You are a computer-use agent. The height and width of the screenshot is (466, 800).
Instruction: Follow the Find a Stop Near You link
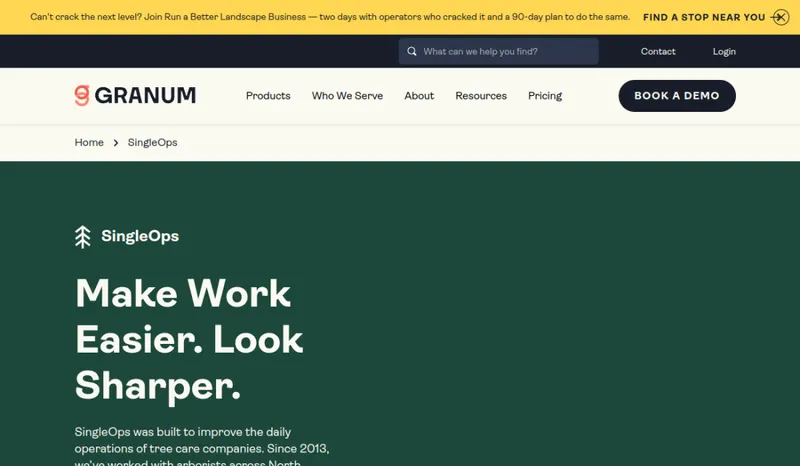click(x=704, y=17)
